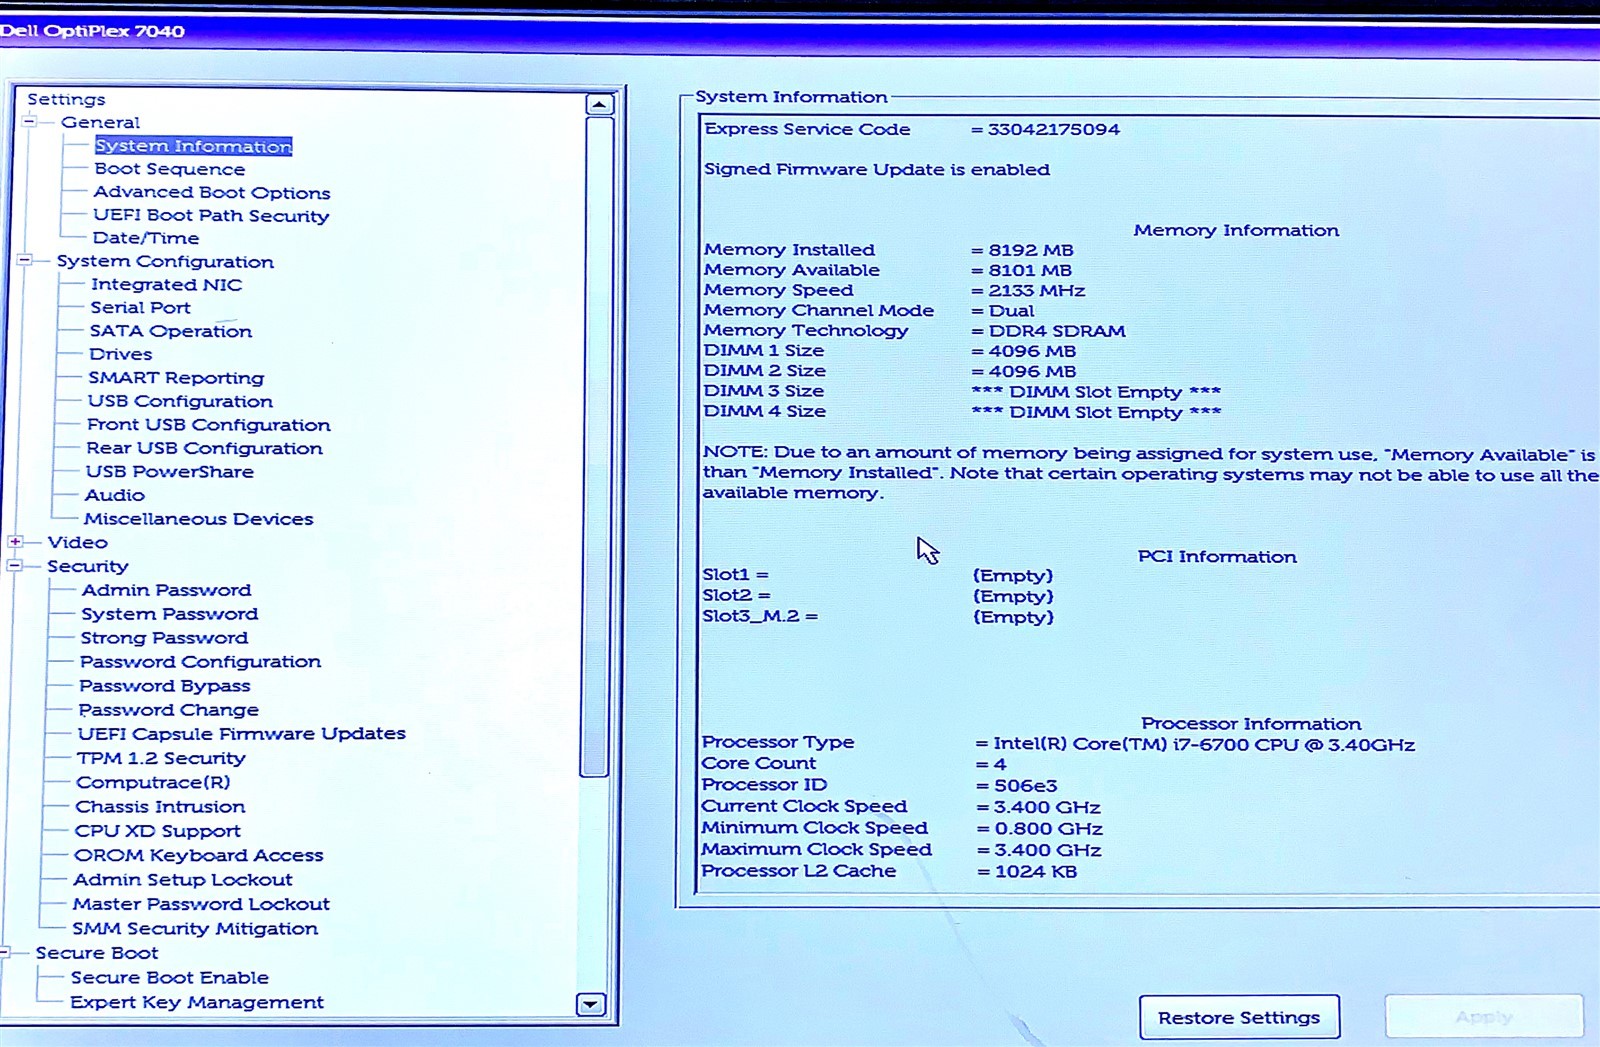Select SATA Operation entry
Image resolution: width=1600 pixels, height=1047 pixels.
[x=171, y=331]
